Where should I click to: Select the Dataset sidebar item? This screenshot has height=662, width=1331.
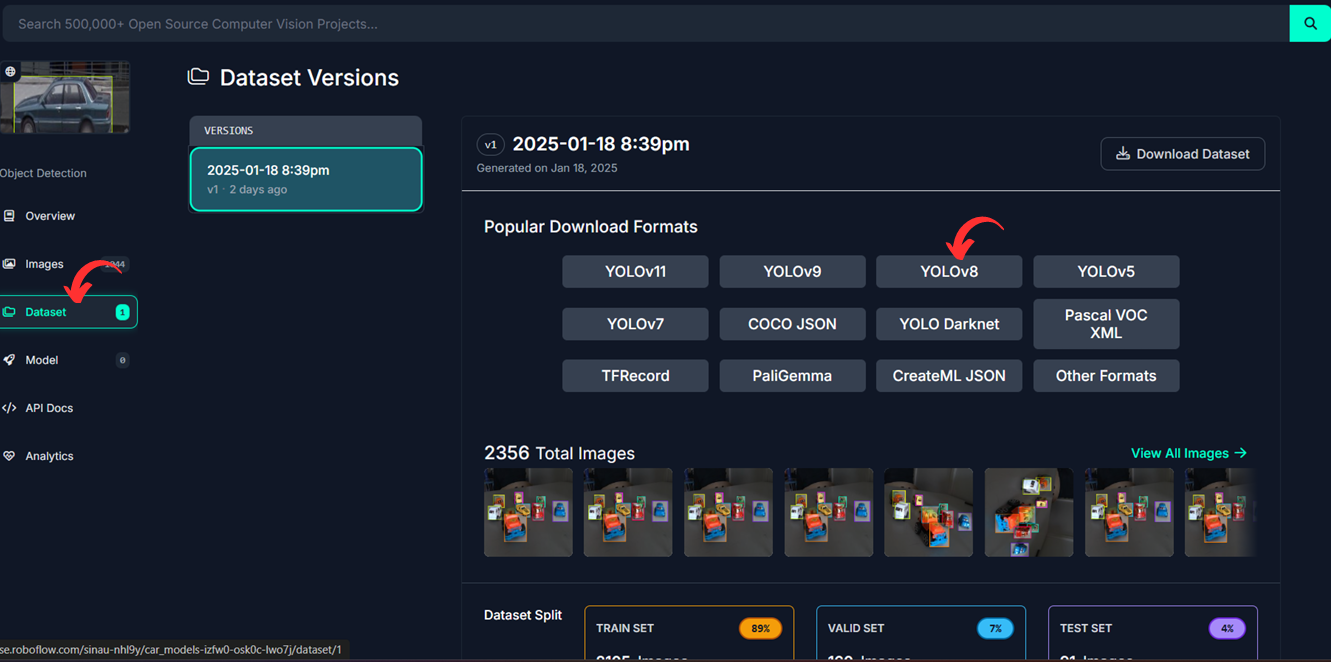68,312
